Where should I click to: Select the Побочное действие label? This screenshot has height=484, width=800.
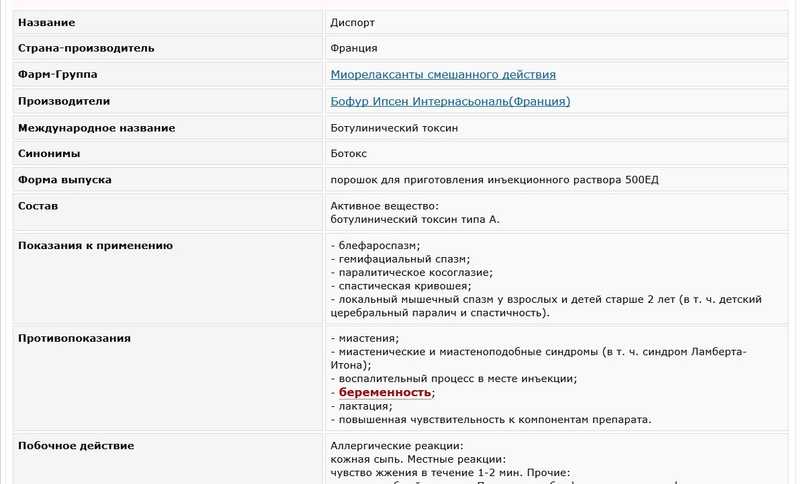[76, 445]
